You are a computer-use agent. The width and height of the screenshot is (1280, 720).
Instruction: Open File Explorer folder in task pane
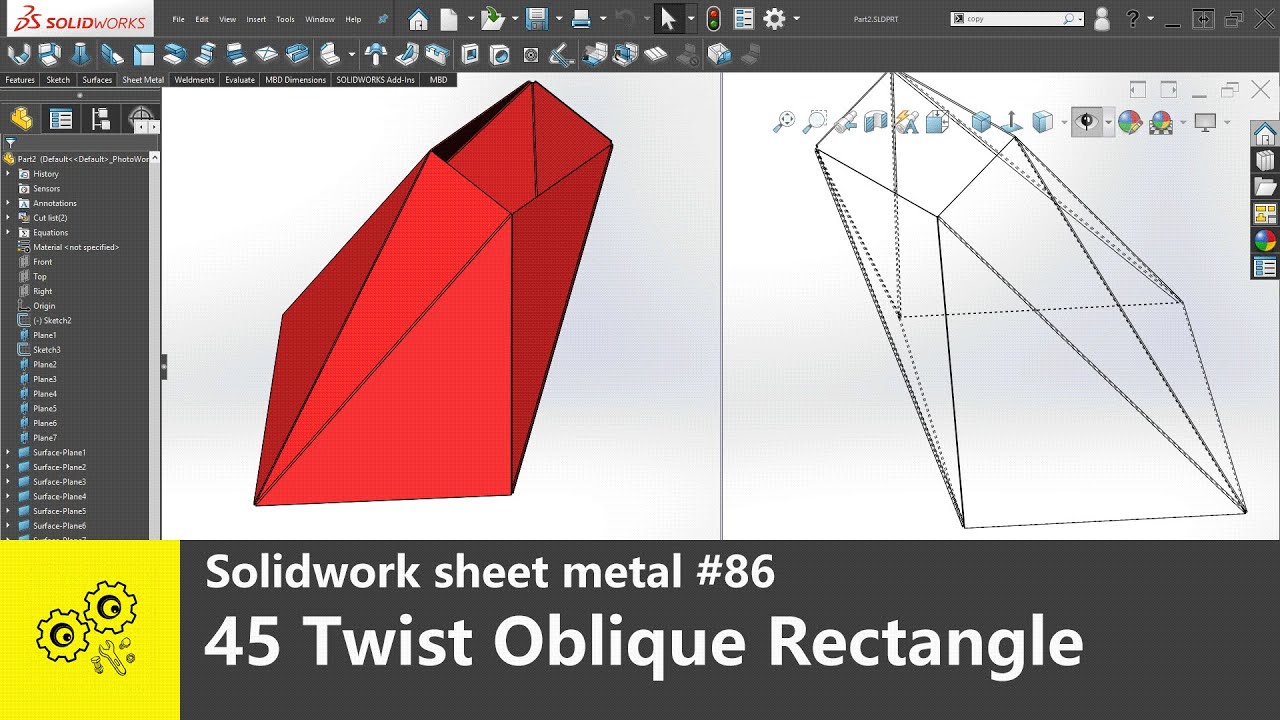1265,187
